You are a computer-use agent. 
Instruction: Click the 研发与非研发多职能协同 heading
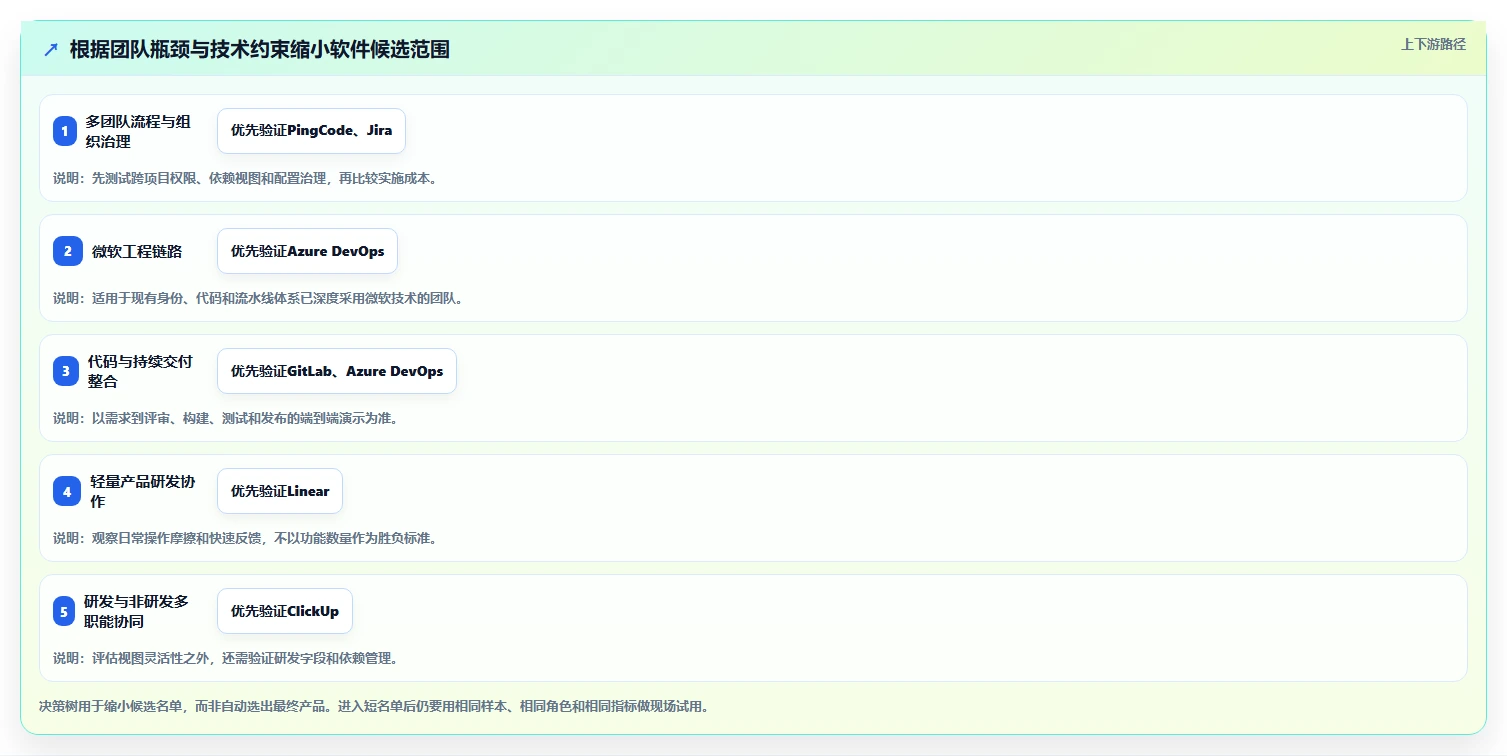pyautogui.click(x=136, y=611)
